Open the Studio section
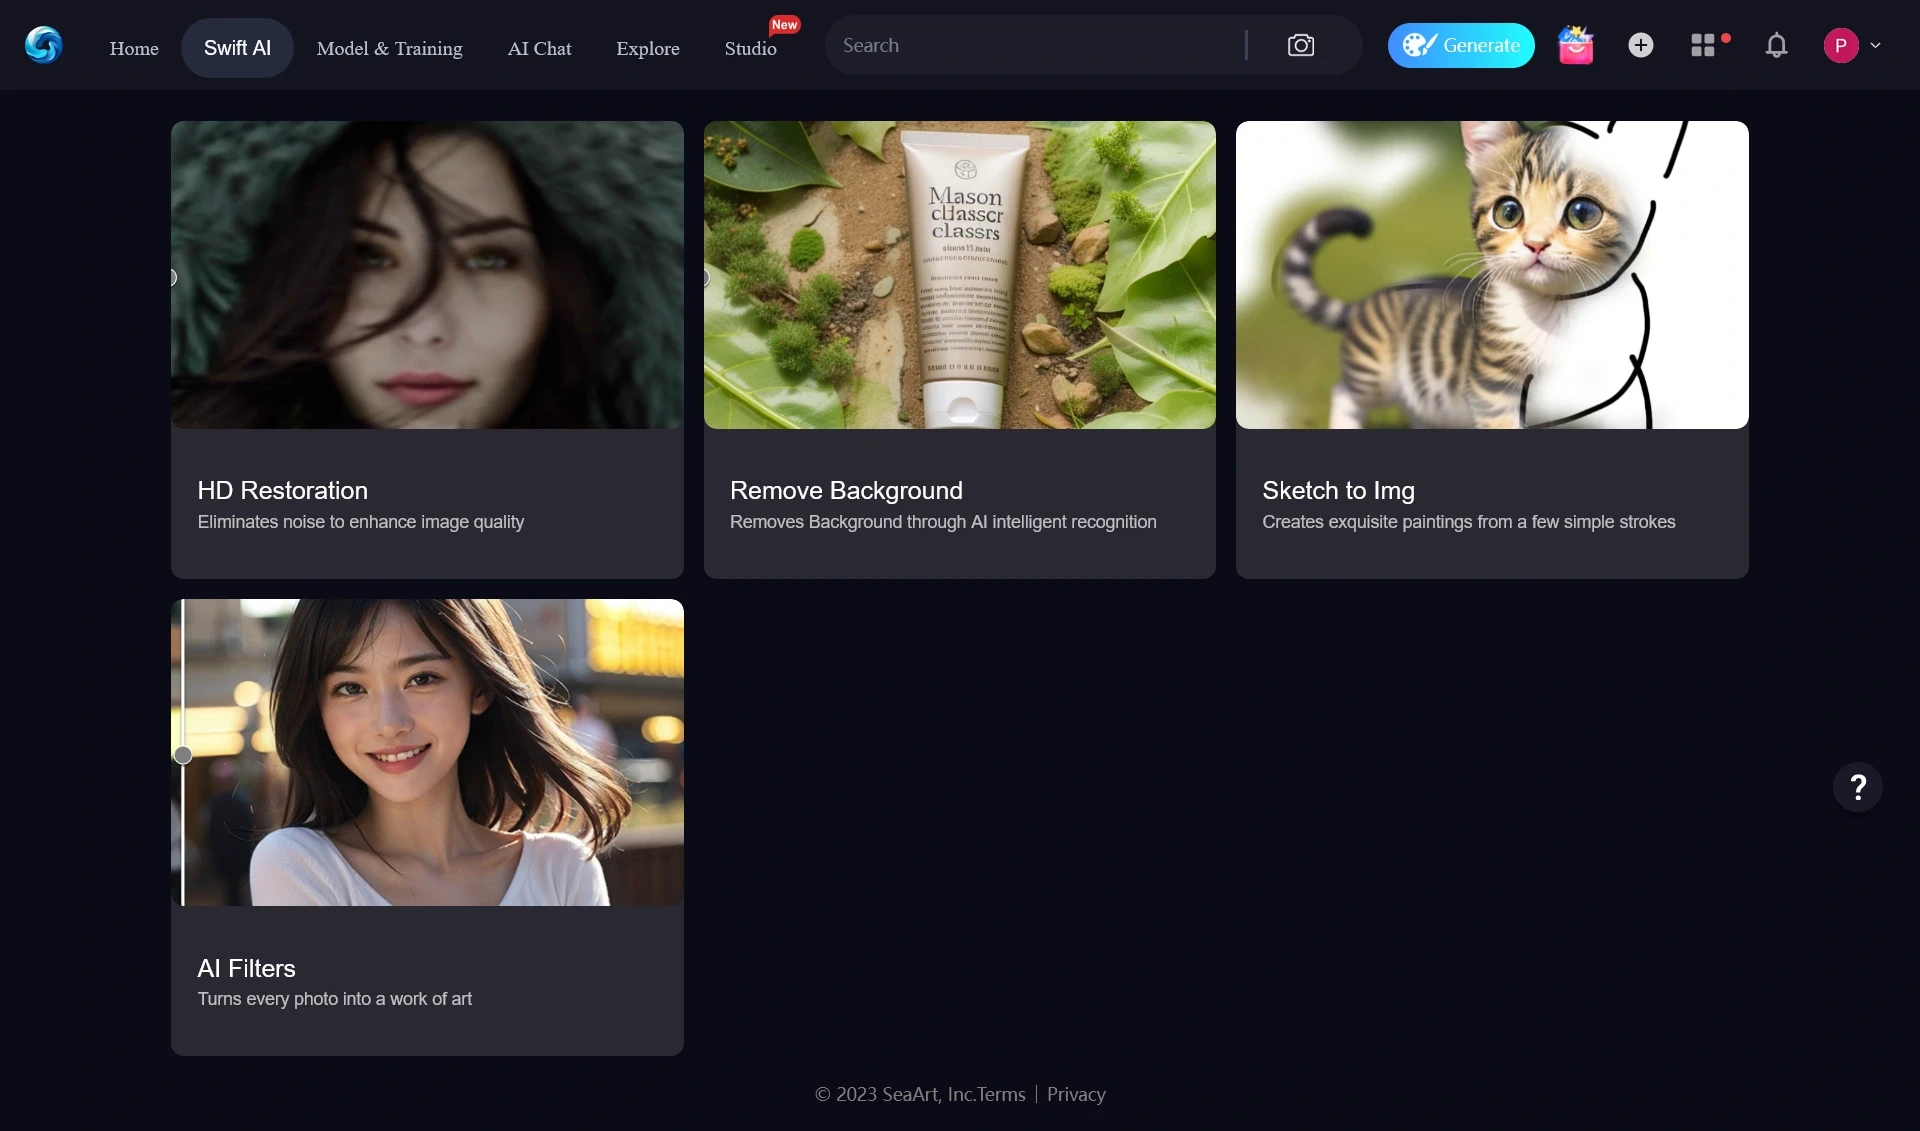 point(750,47)
